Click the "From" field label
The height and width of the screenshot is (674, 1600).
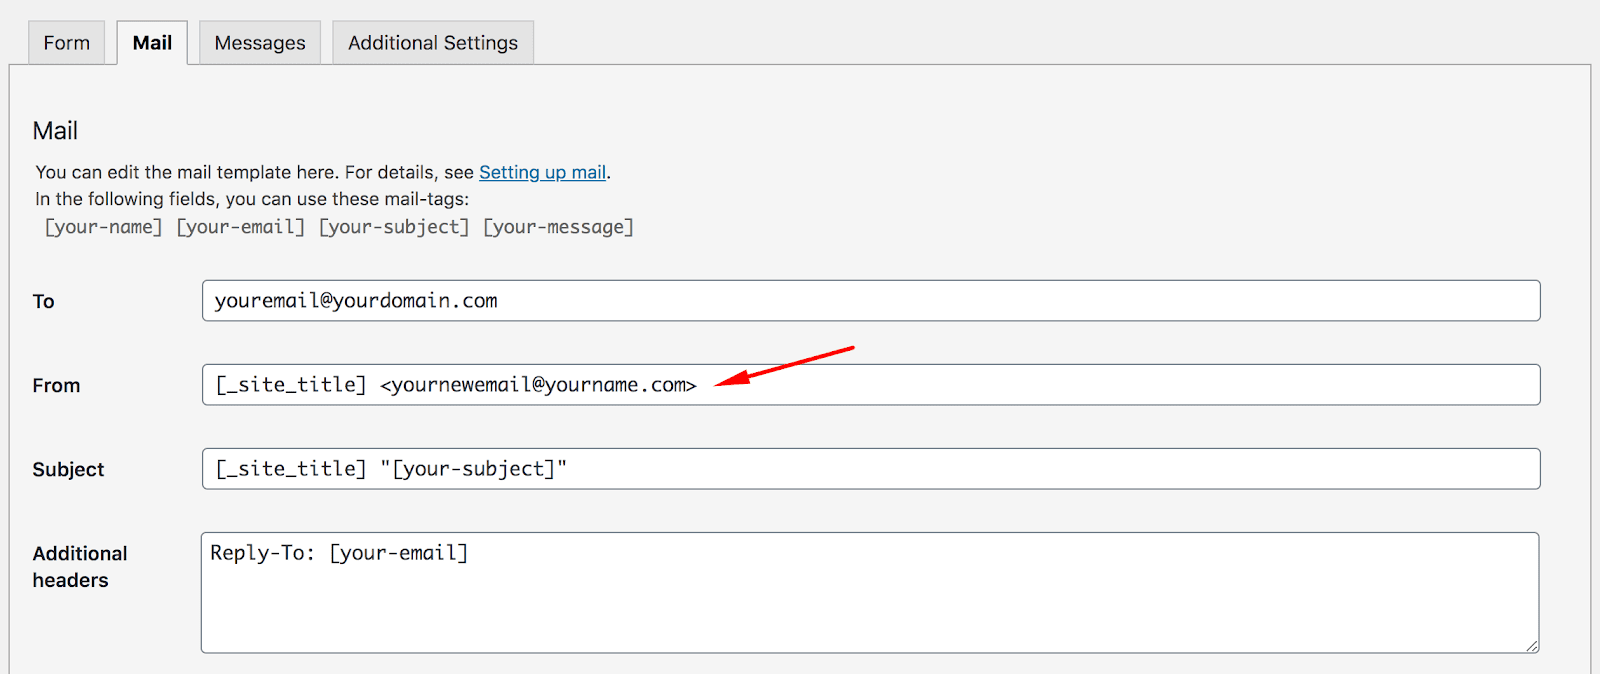tap(56, 386)
